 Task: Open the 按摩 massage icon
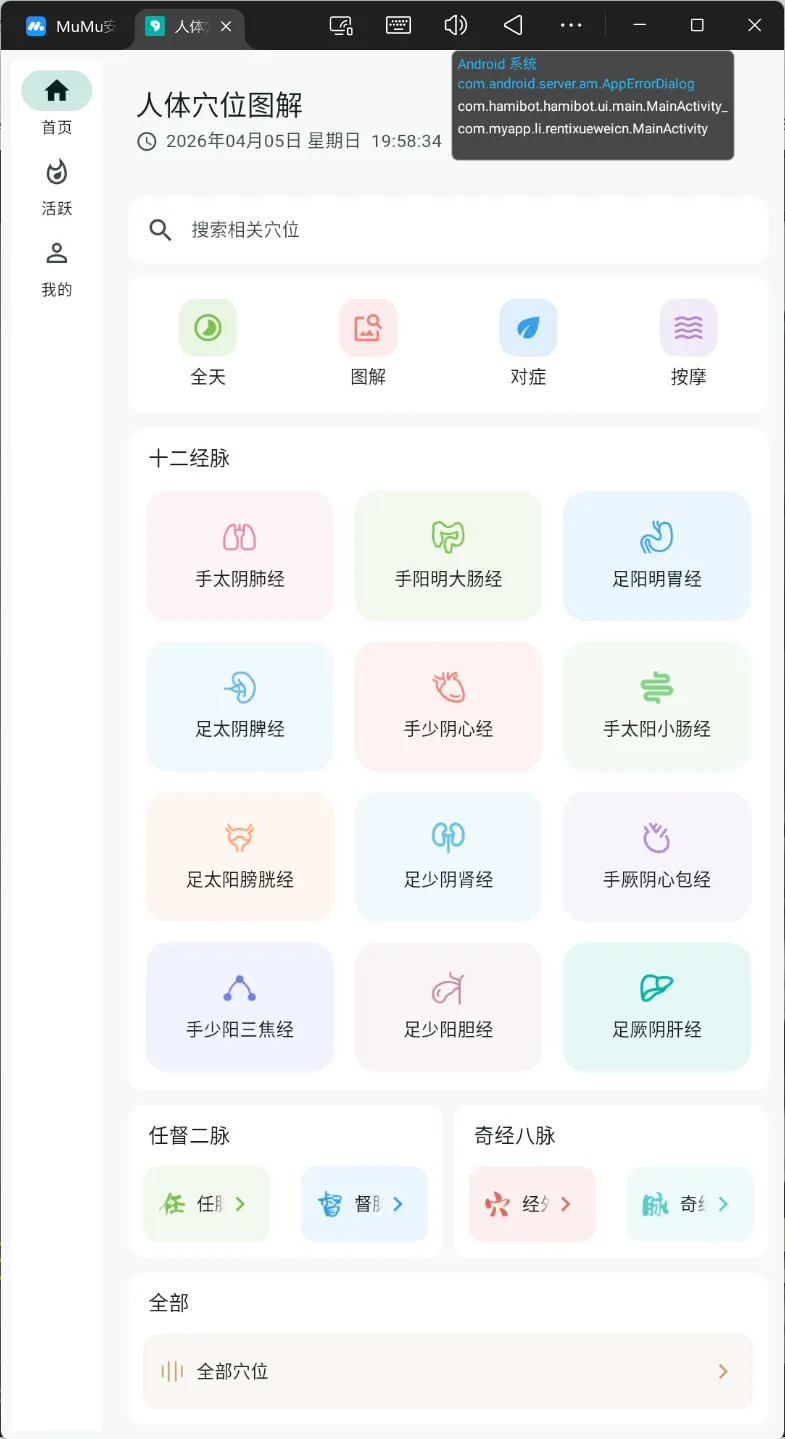(688, 328)
